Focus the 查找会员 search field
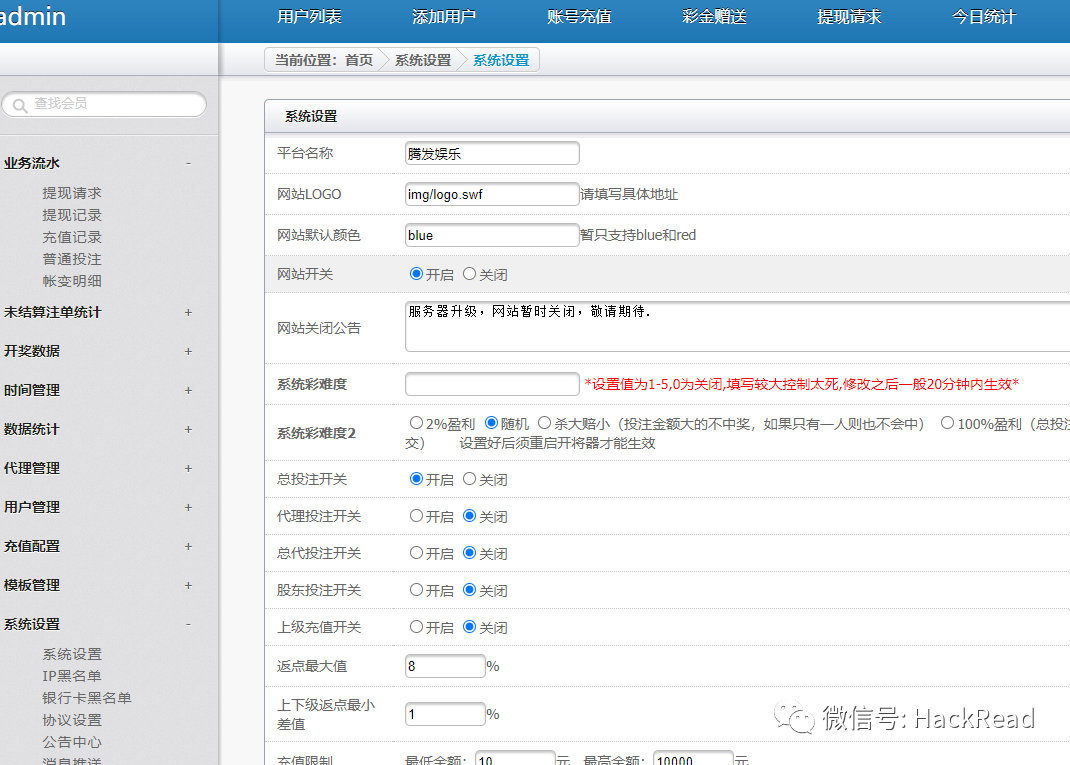 [x=104, y=104]
